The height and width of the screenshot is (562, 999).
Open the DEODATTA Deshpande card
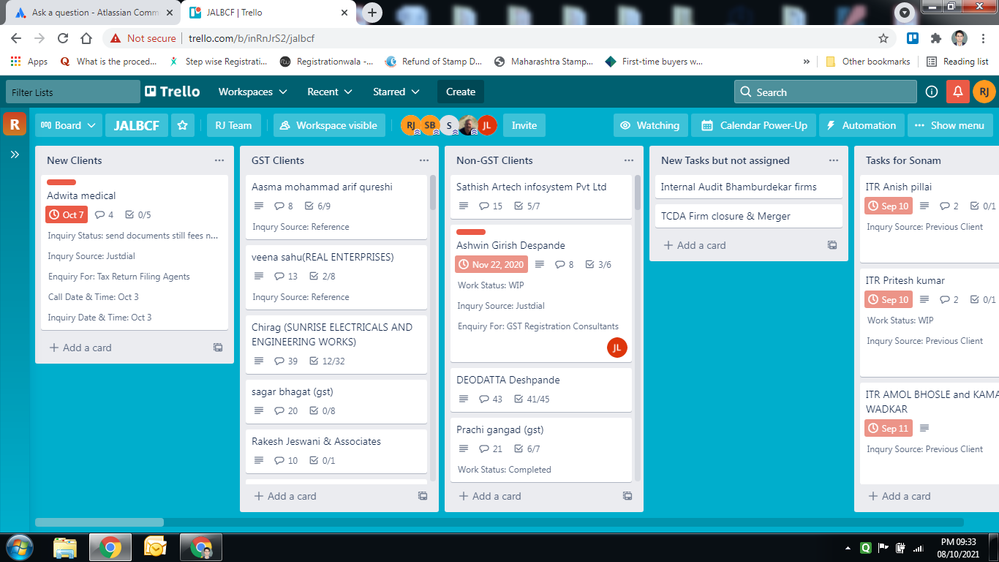[x=541, y=389]
